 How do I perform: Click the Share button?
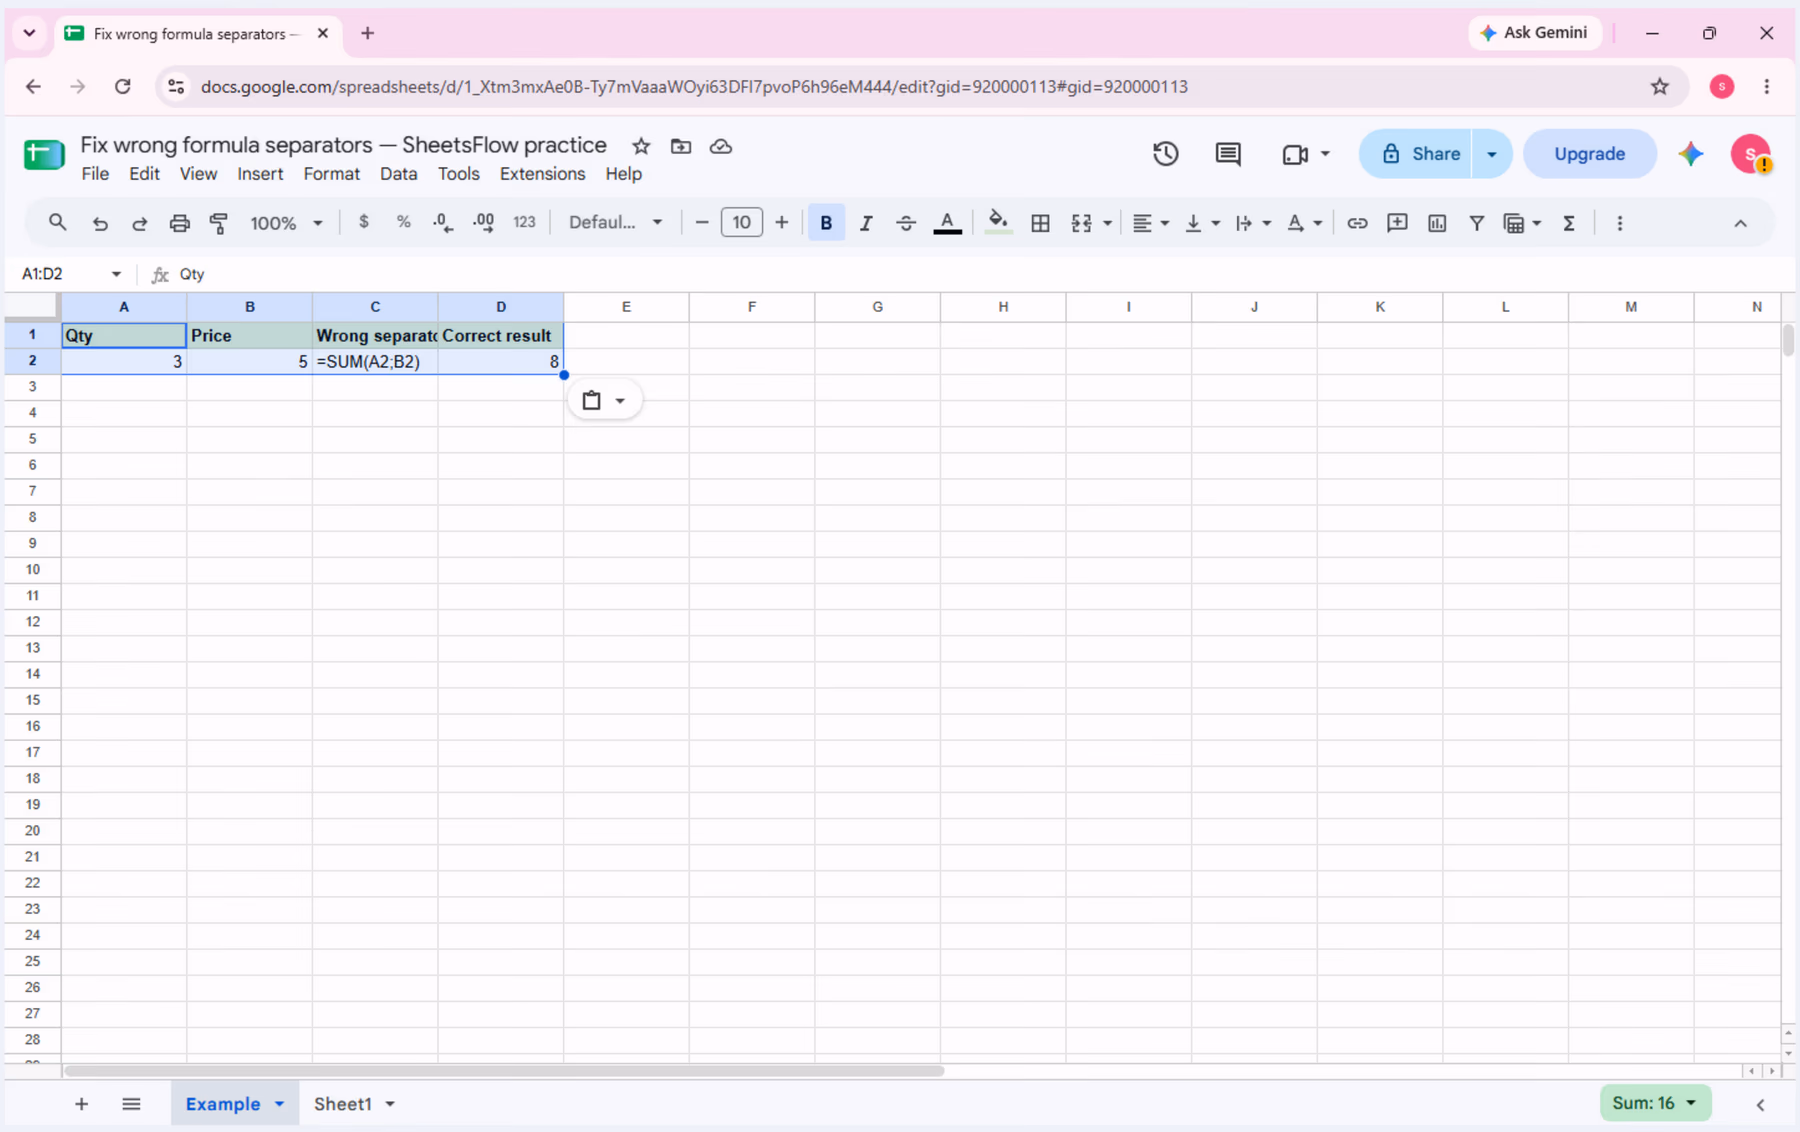1418,154
